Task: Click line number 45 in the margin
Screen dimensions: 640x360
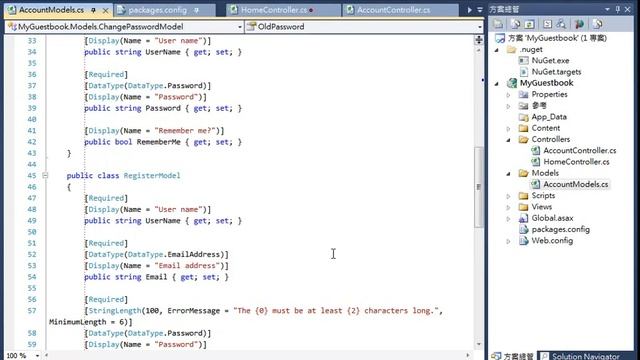Action: pos(32,176)
